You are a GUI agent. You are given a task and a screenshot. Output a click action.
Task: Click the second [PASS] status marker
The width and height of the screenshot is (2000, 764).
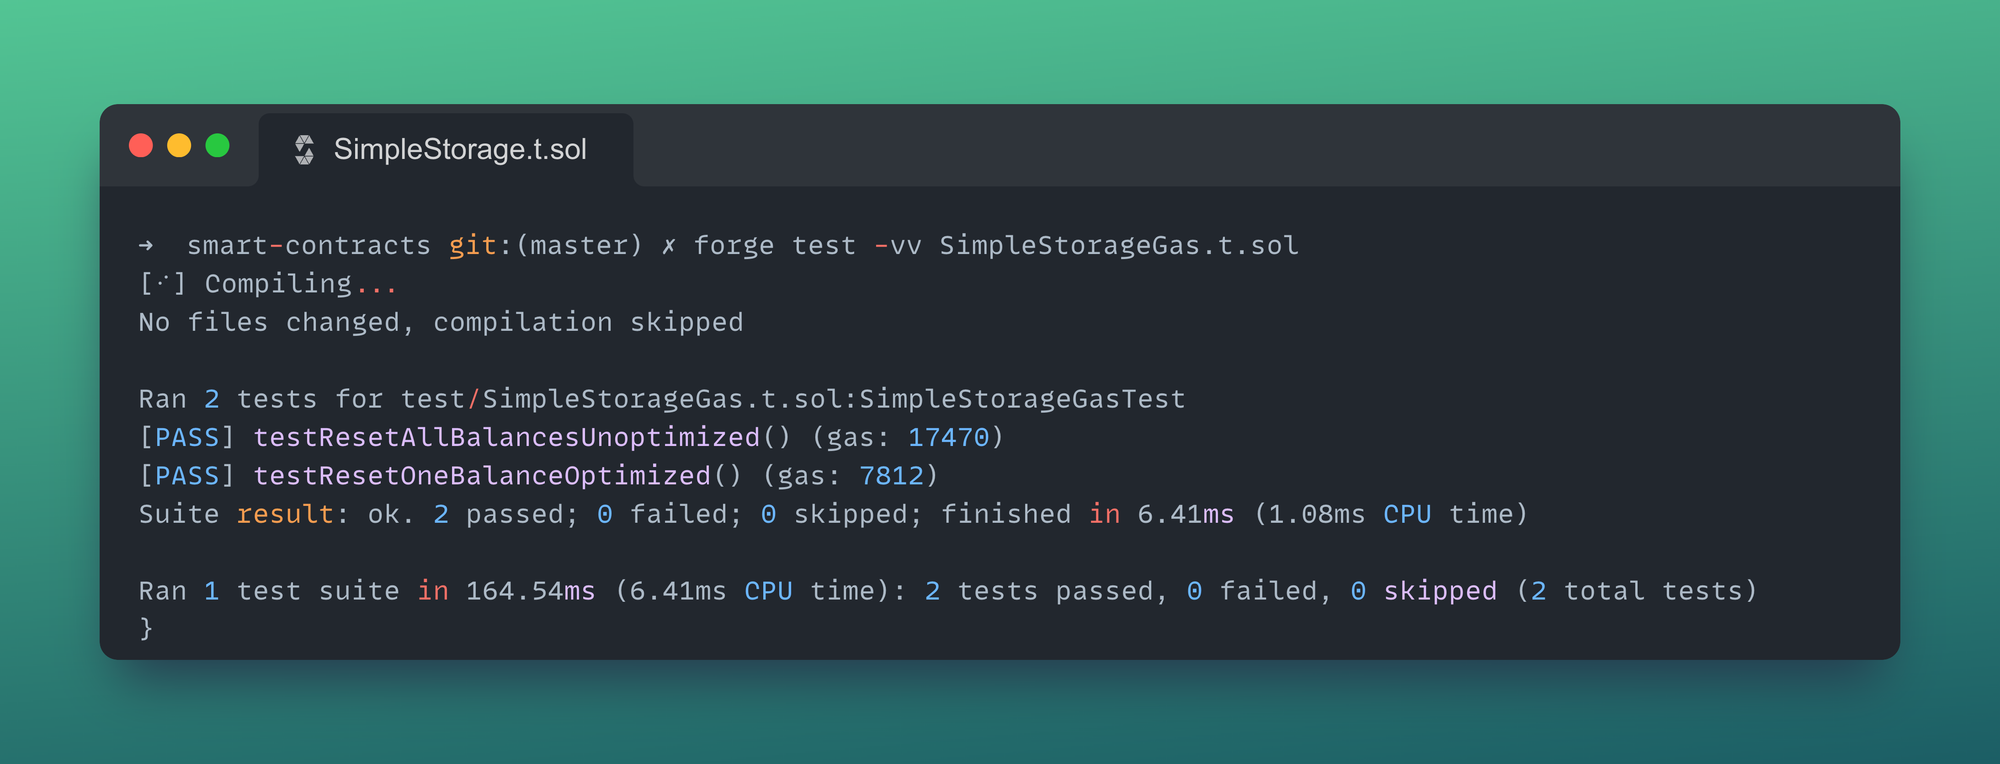[x=185, y=475]
